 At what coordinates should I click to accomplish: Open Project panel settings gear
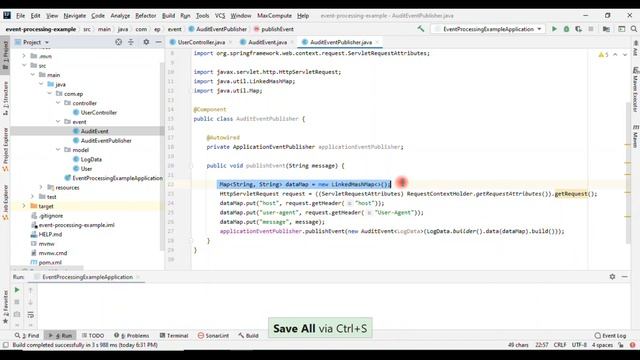click(146, 42)
